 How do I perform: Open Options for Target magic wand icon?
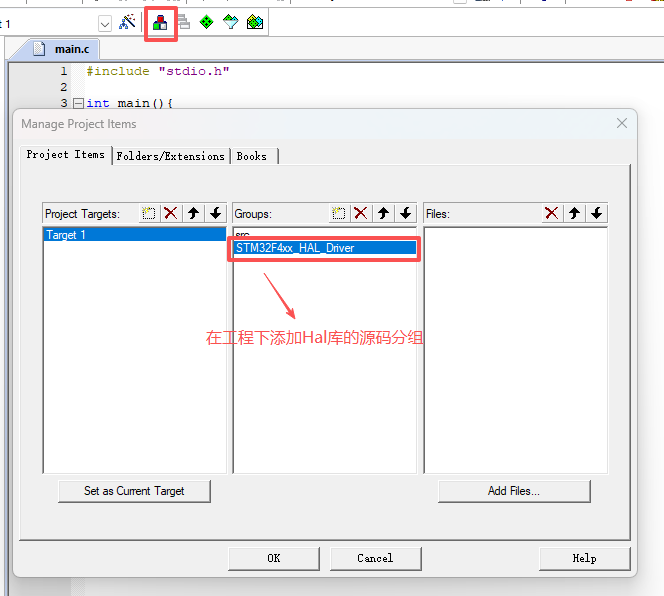[x=127, y=22]
